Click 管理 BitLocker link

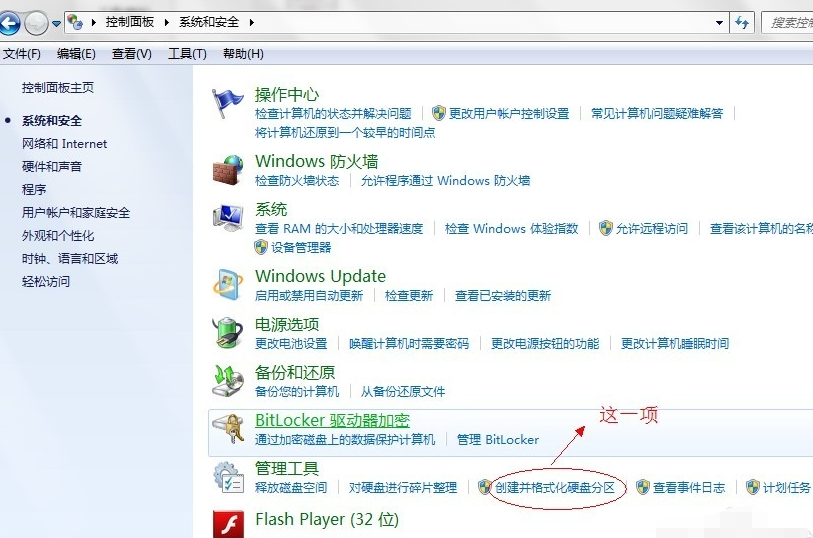(498, 440)
